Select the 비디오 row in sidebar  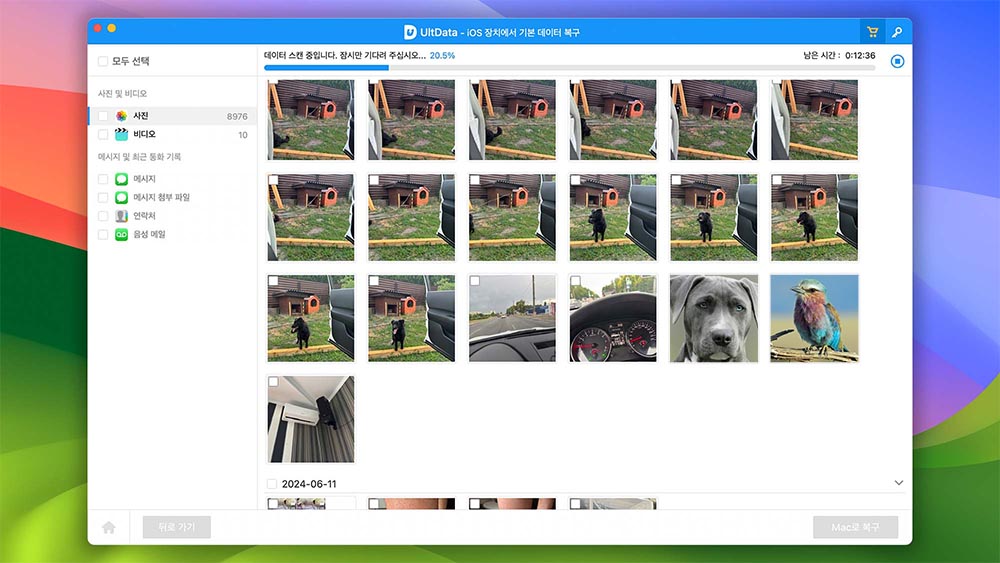[172, 135]
